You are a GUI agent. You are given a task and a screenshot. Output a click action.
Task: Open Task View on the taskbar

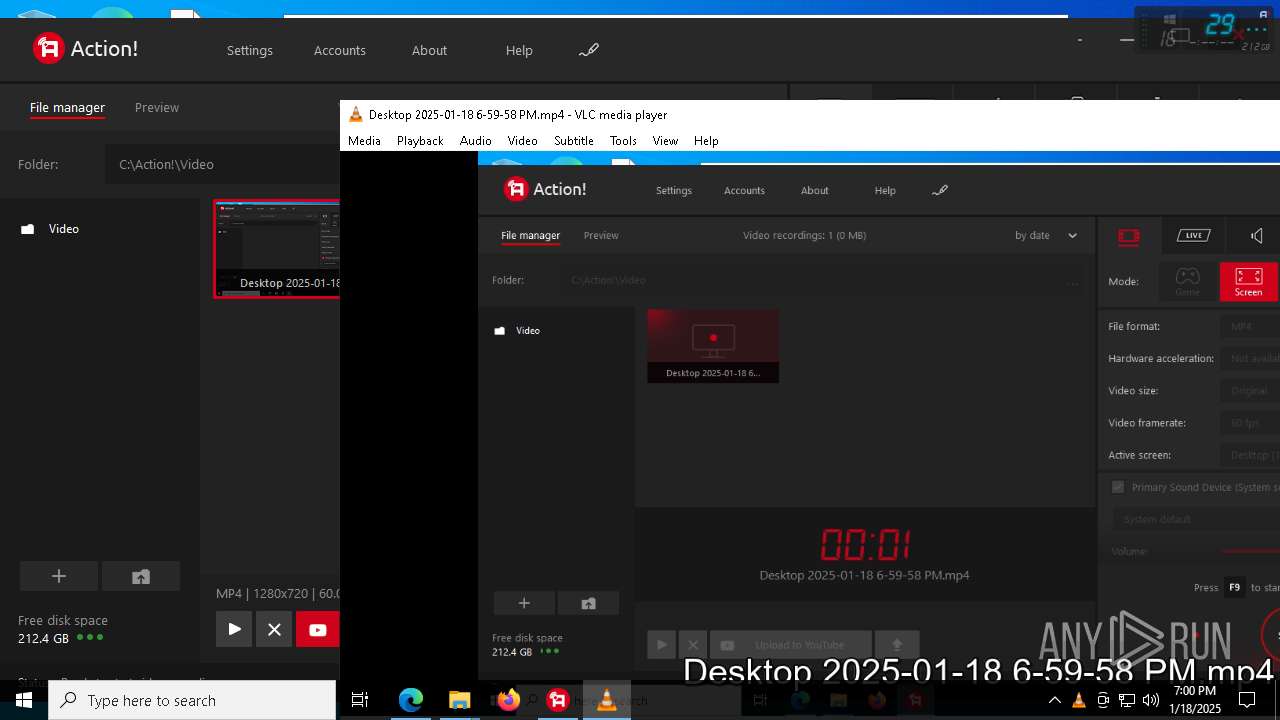(360, 700)
